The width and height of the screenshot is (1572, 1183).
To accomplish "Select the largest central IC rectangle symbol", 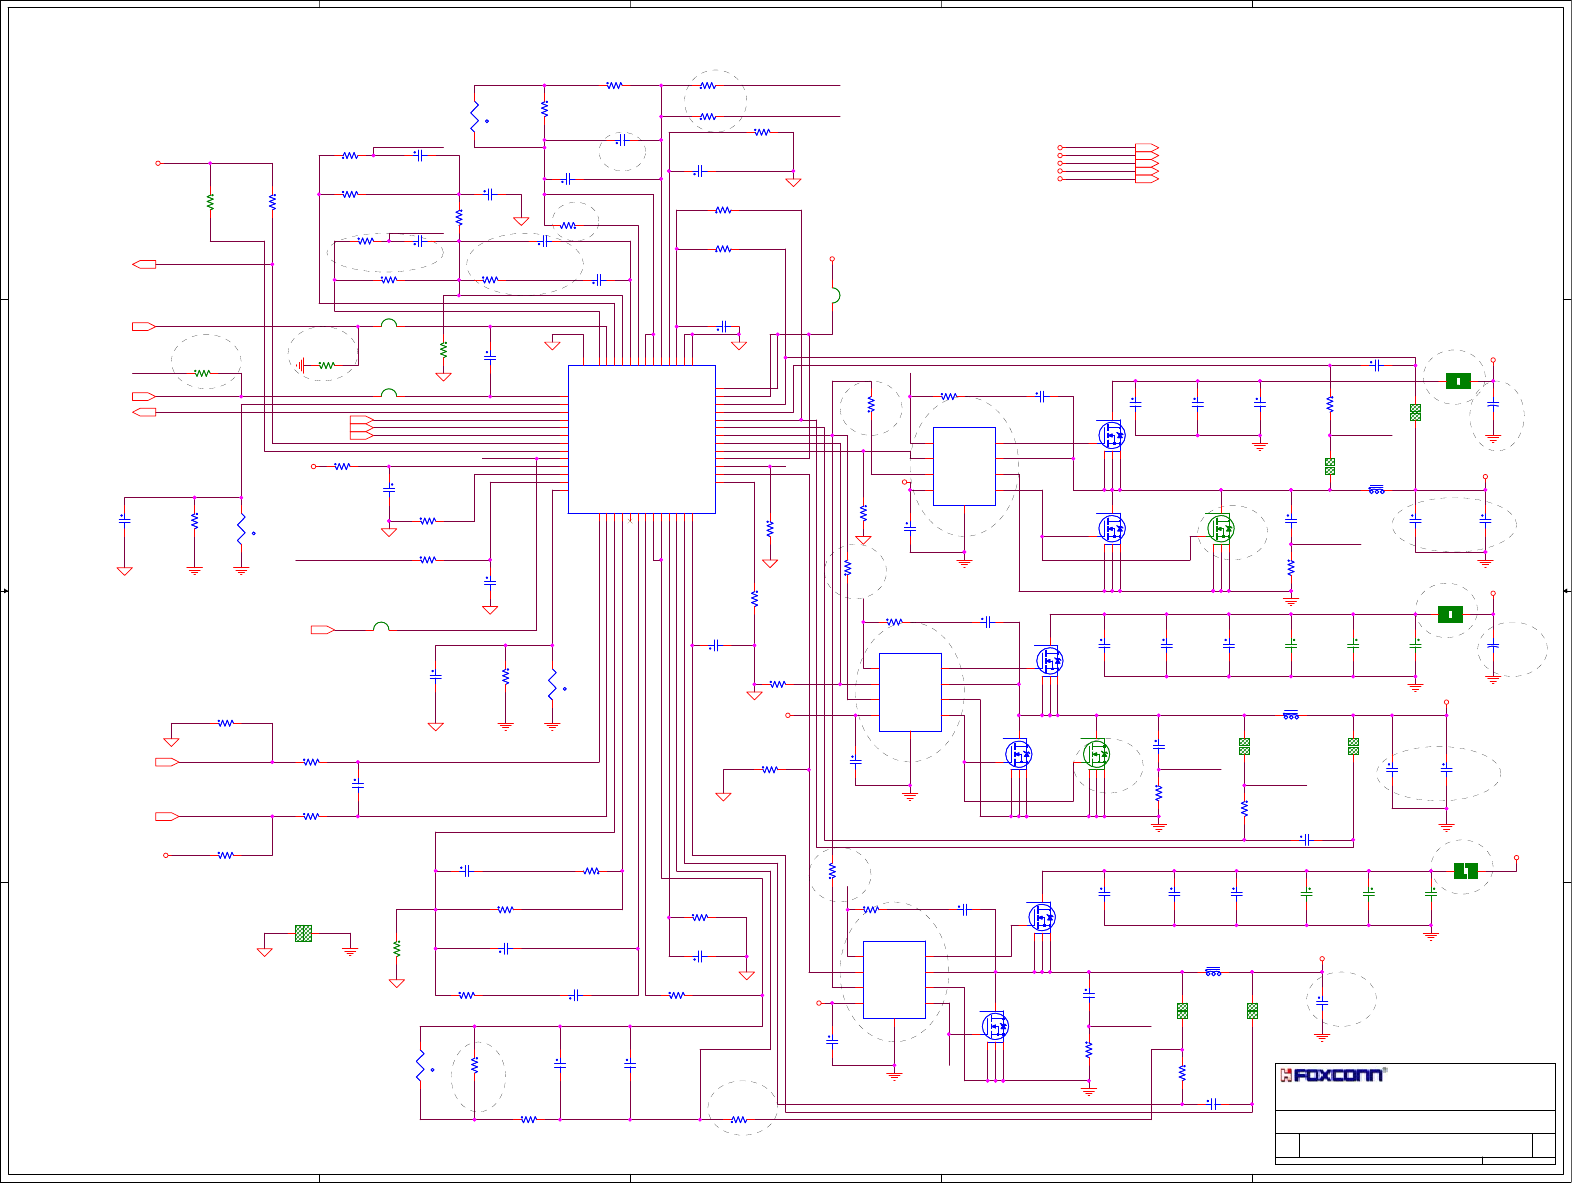I will [642, 439].
